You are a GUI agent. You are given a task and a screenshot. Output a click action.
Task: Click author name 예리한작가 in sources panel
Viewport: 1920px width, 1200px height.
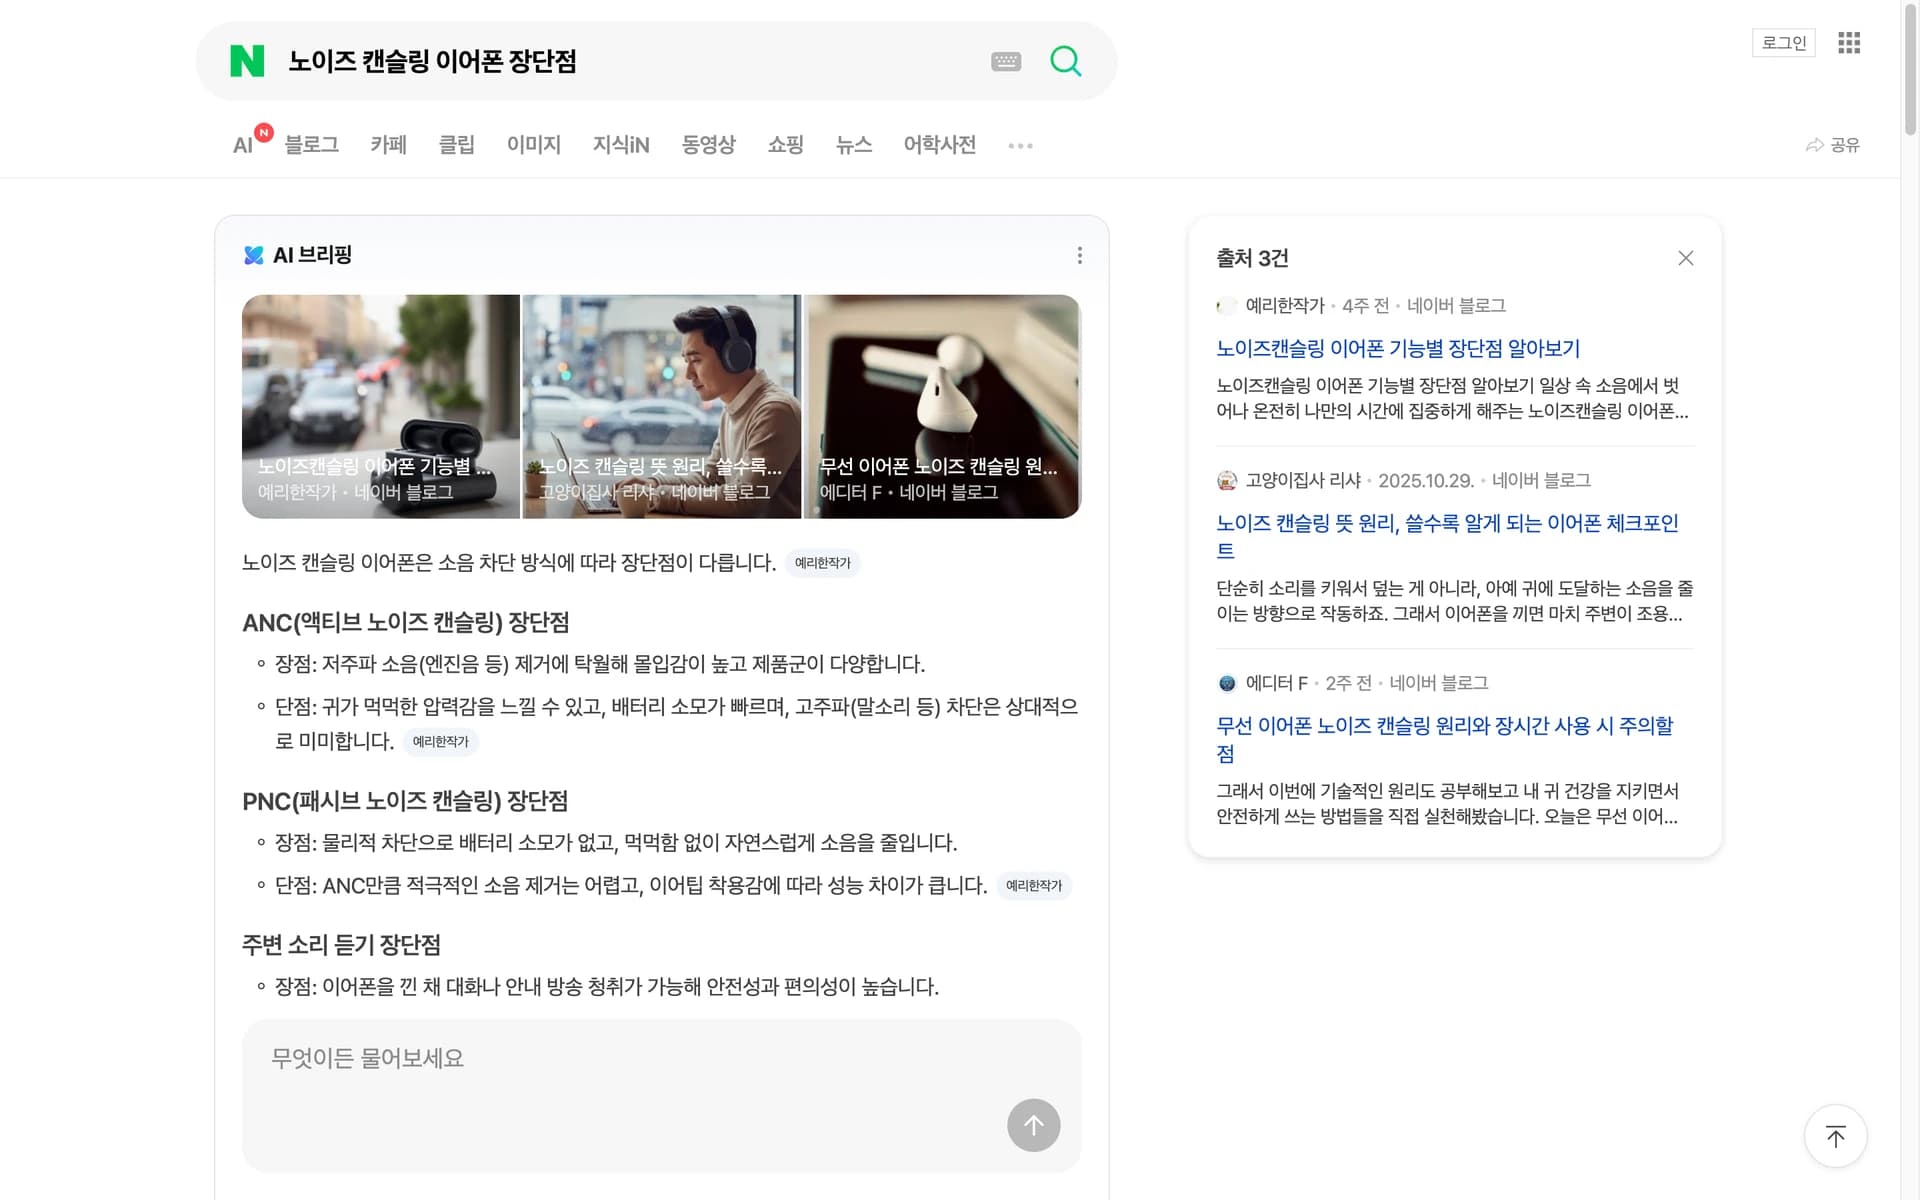1285,306
